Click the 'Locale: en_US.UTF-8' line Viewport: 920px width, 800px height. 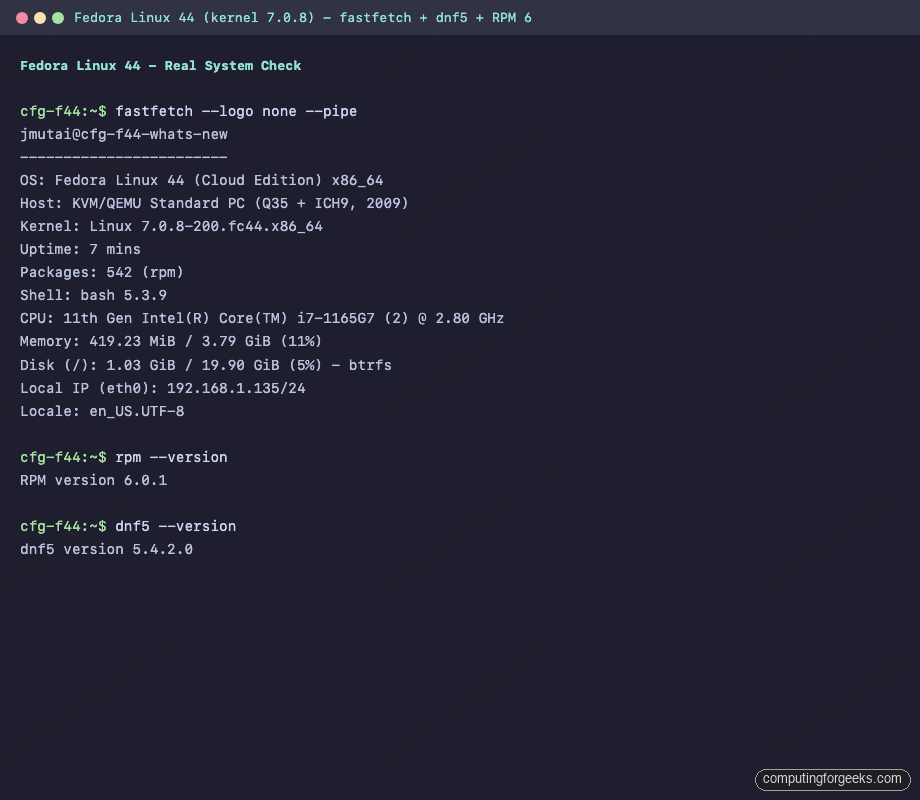pyautogui.click(x=102, y=411)
